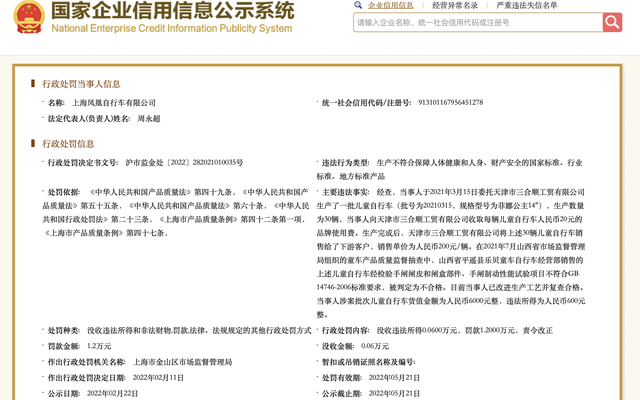This screenshot has width=640, height=400.
Task: Select decision number 沪市监金处〔2022〕282021010035号
Action: pyautogui.click(x=184, y=162)
